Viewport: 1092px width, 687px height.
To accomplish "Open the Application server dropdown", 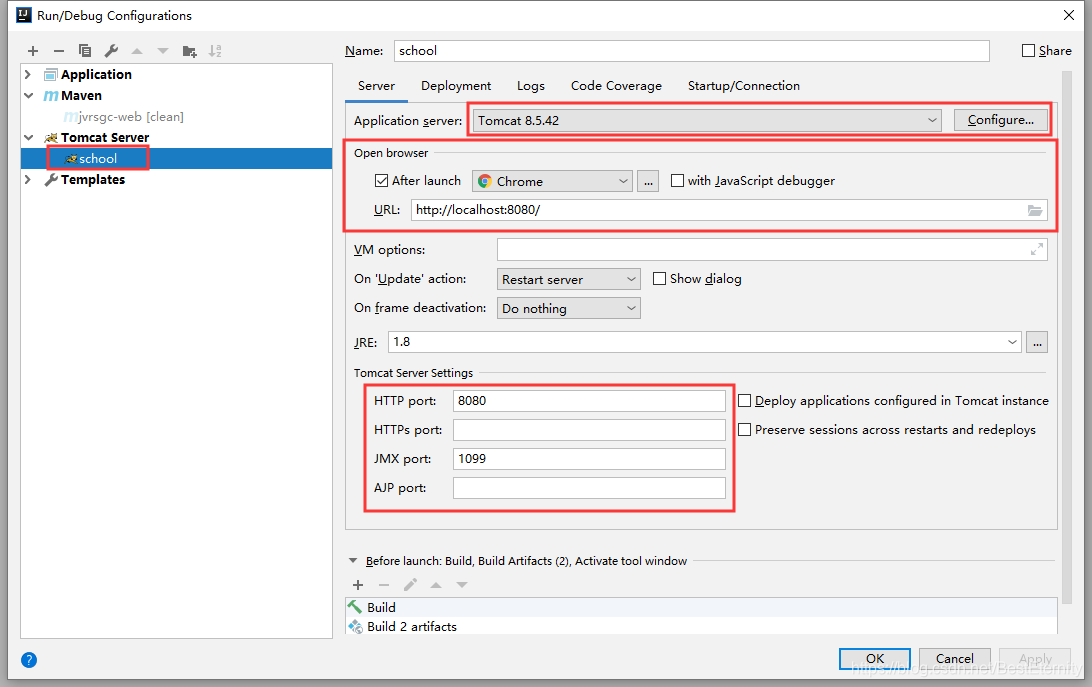I will tap(706, 121).
